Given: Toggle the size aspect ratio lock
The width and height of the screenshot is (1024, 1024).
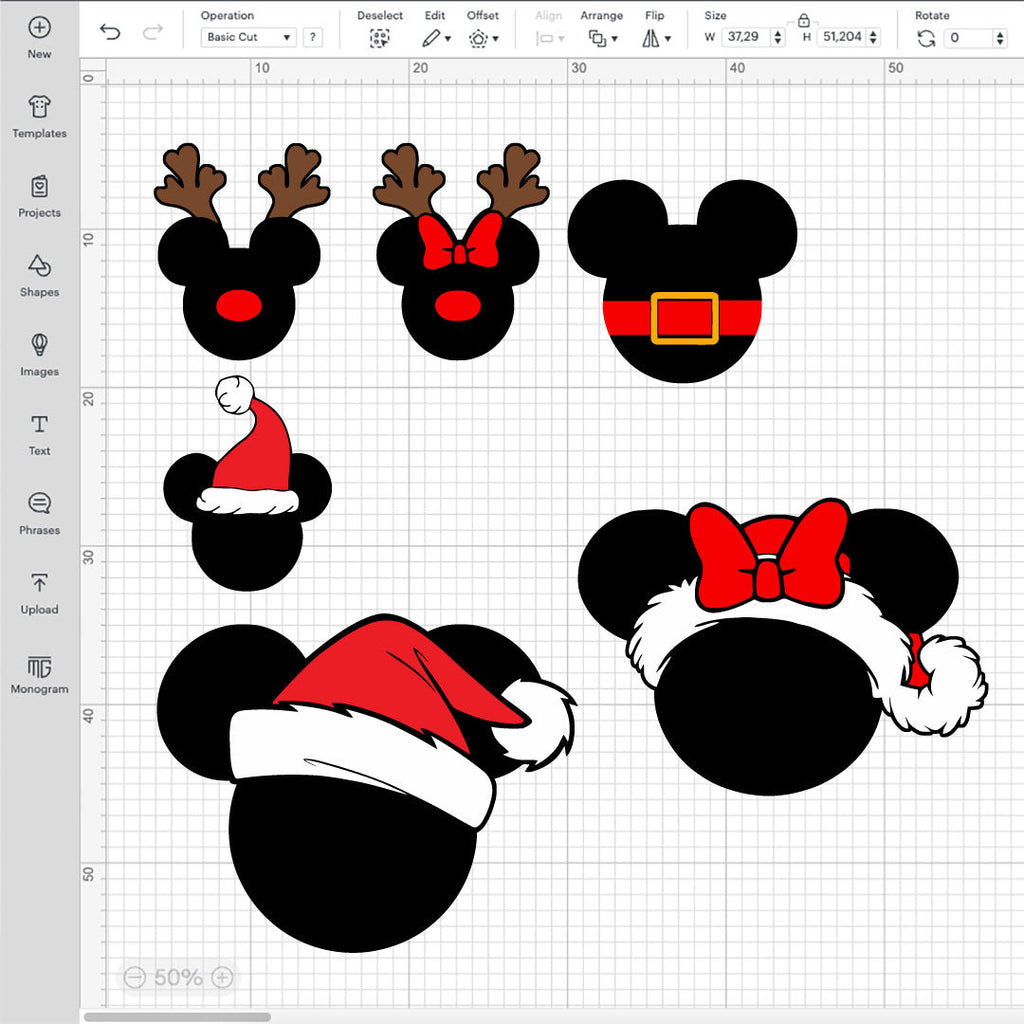Looking at the screenshot, I should click(803, 19).
